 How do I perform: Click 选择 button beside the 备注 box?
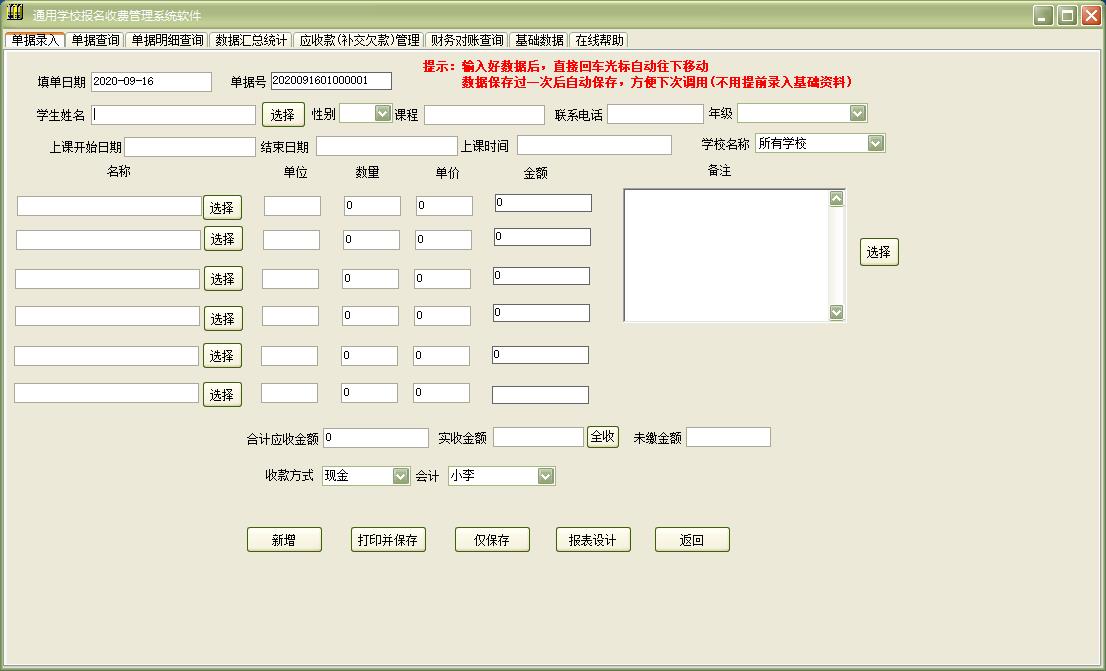pyautogui.click(x=879, y=252)
